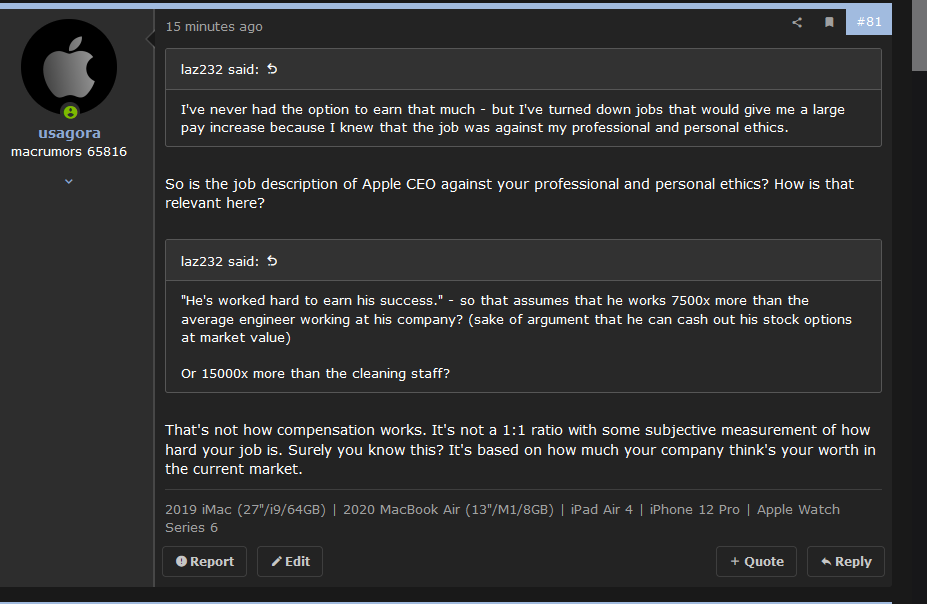The width and height of the screenshot is (927, 604).
Task: Click the 'macrumors 65816' user title
Action: tap(69, 151)
